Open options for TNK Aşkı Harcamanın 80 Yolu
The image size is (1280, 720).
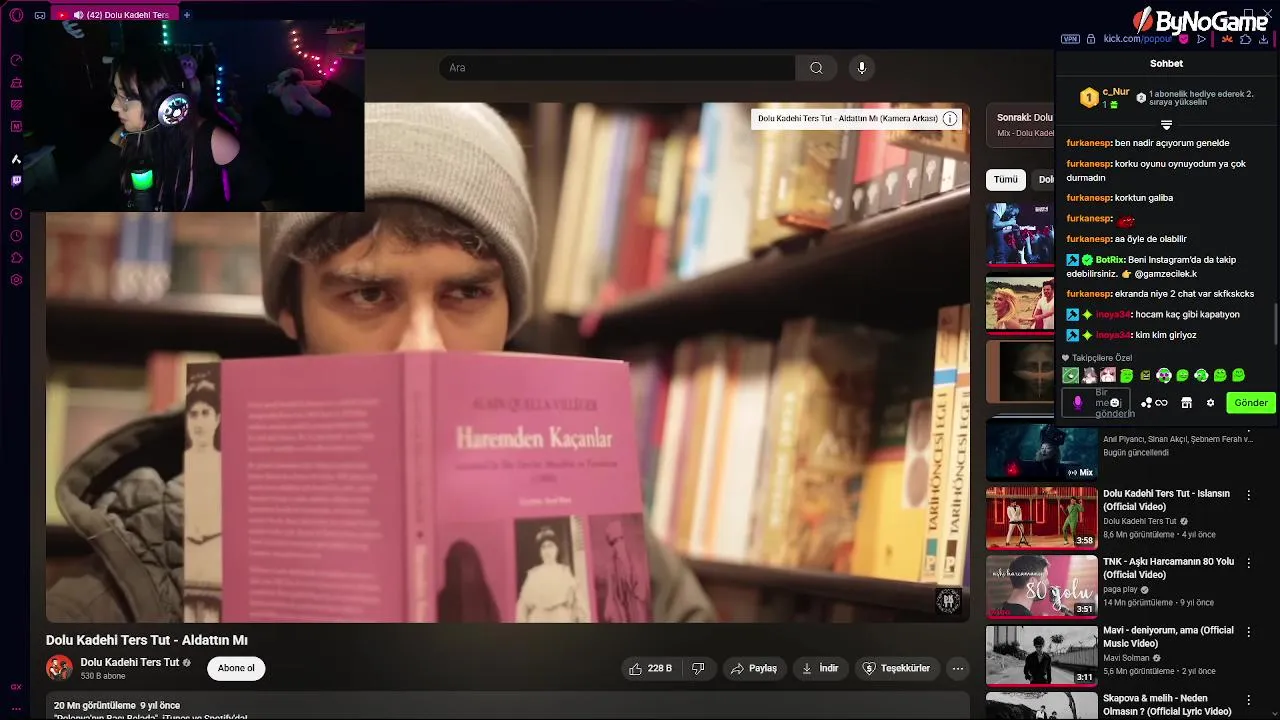pyautogui.click(x=1248, y=563)
